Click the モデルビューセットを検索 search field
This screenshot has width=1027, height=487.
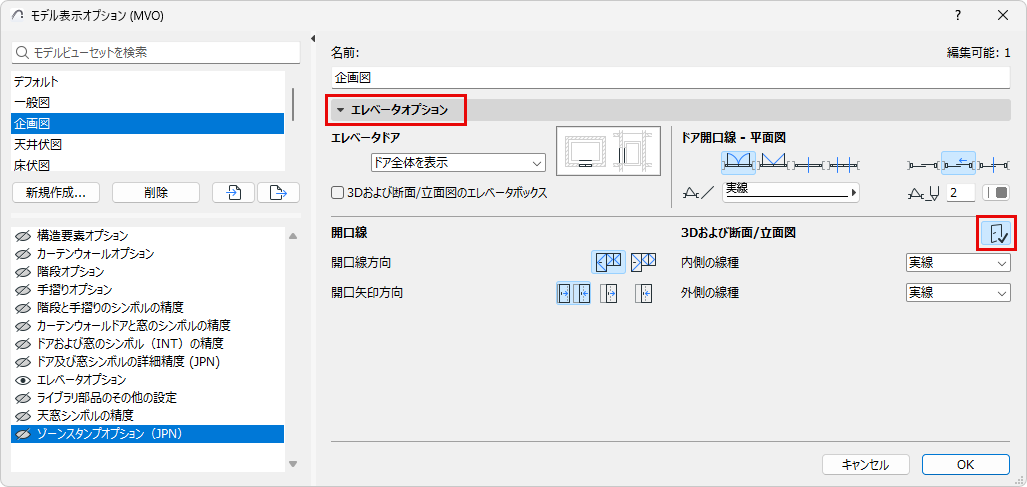coord(155,52)
